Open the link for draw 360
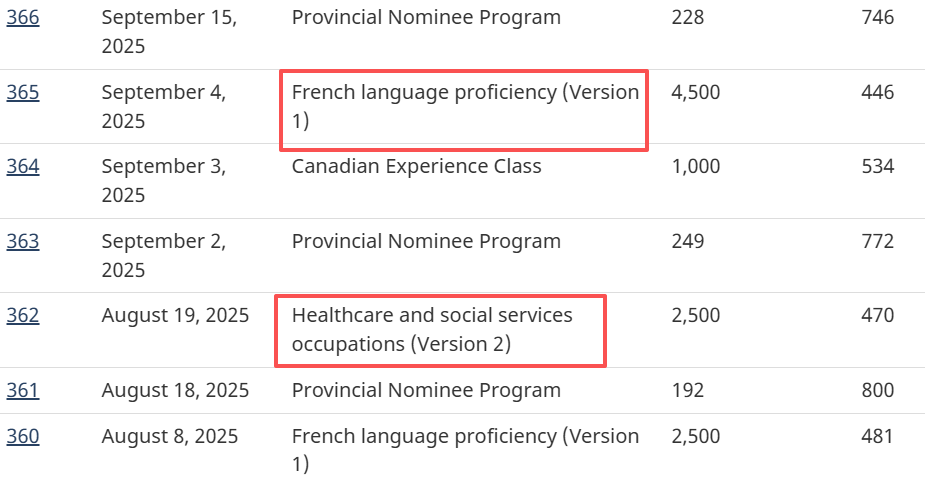 click(23, 436)
